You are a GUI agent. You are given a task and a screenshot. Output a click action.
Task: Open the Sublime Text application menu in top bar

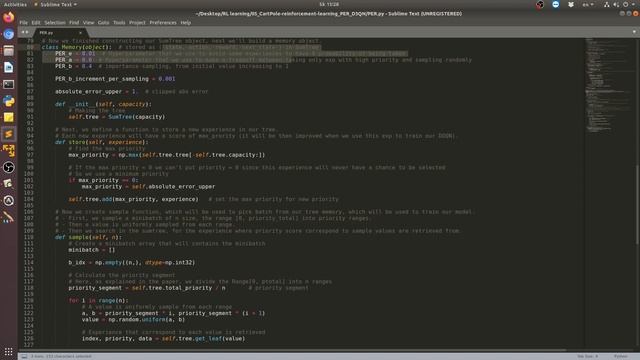[x=56, y=4]
